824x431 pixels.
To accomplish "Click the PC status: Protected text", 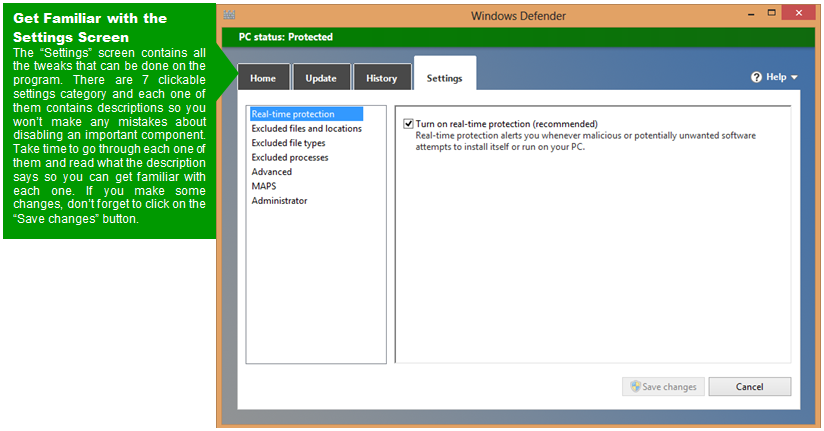I will click(285, 37).
